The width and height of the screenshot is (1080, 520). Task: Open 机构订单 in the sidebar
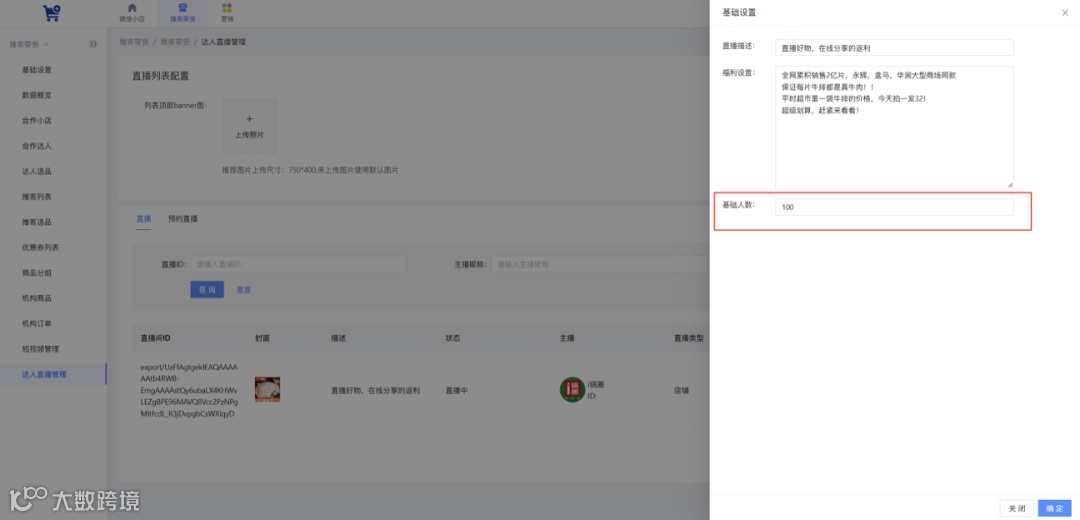point(37,324)
